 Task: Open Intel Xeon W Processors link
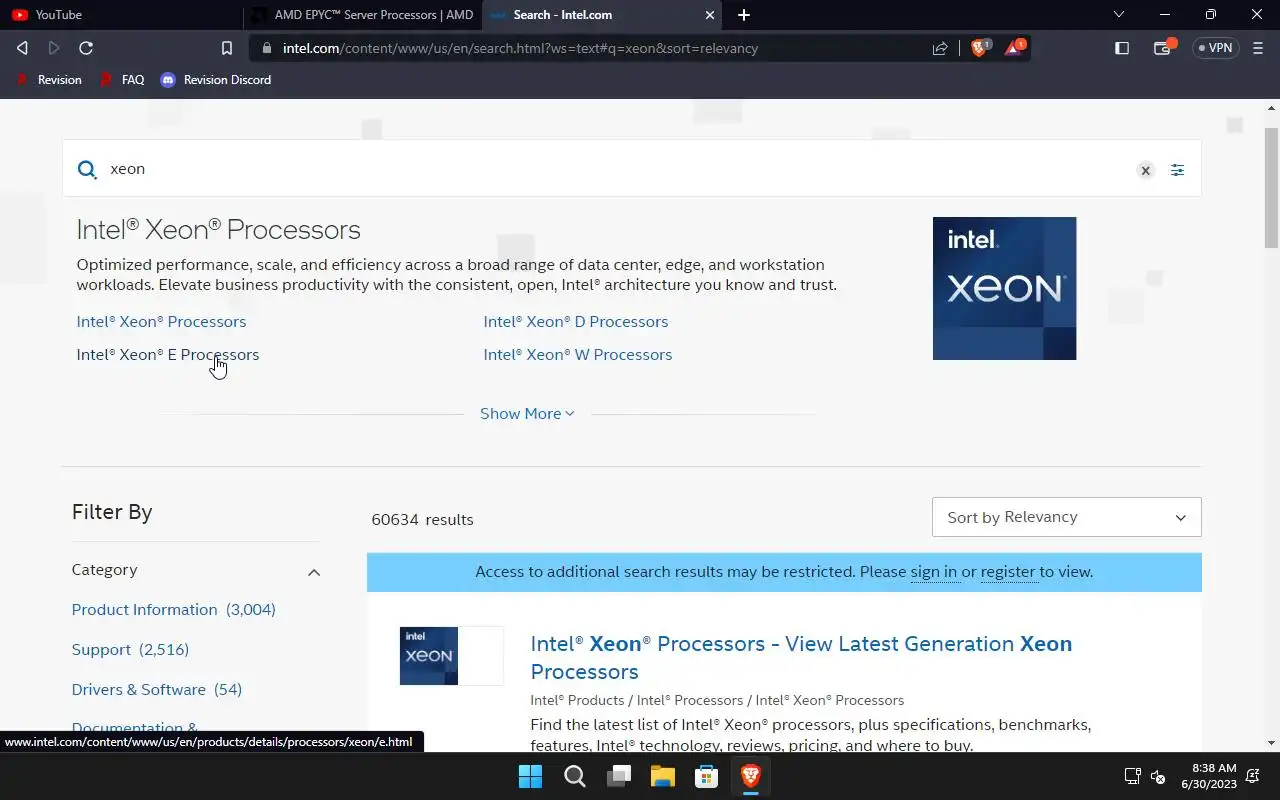click(578, 355)
